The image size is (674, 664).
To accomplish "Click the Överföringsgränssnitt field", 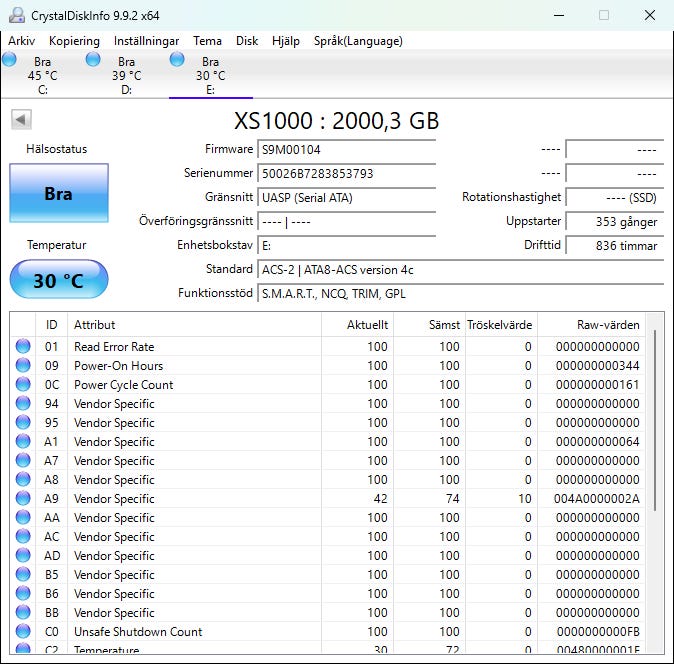I will click(346, 222).
